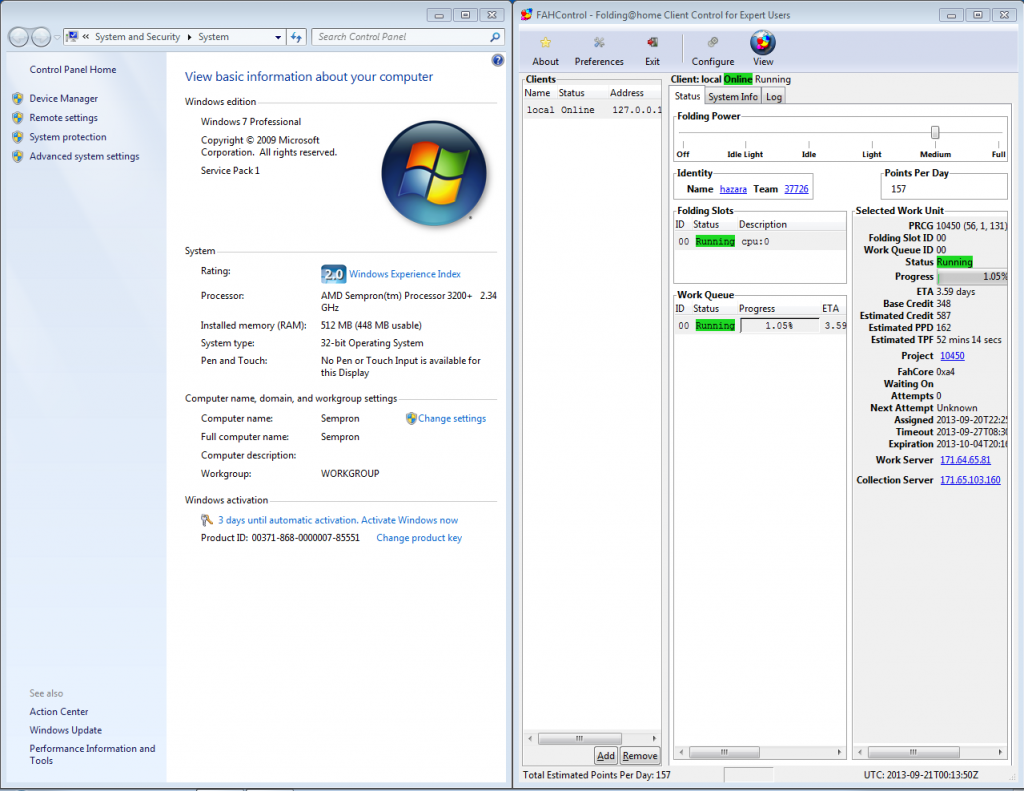The width and height of the screenshot is (1024, 791).
Task: Click System and Security in breadcrumb
Action: [x=137, y=37]
